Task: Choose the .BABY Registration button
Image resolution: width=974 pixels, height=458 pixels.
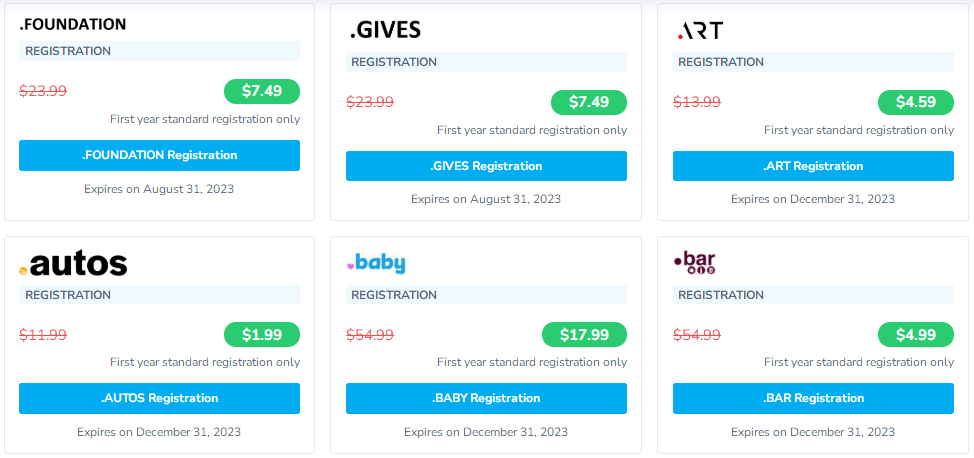Action: pyautogui.click(x=486, y=398)
